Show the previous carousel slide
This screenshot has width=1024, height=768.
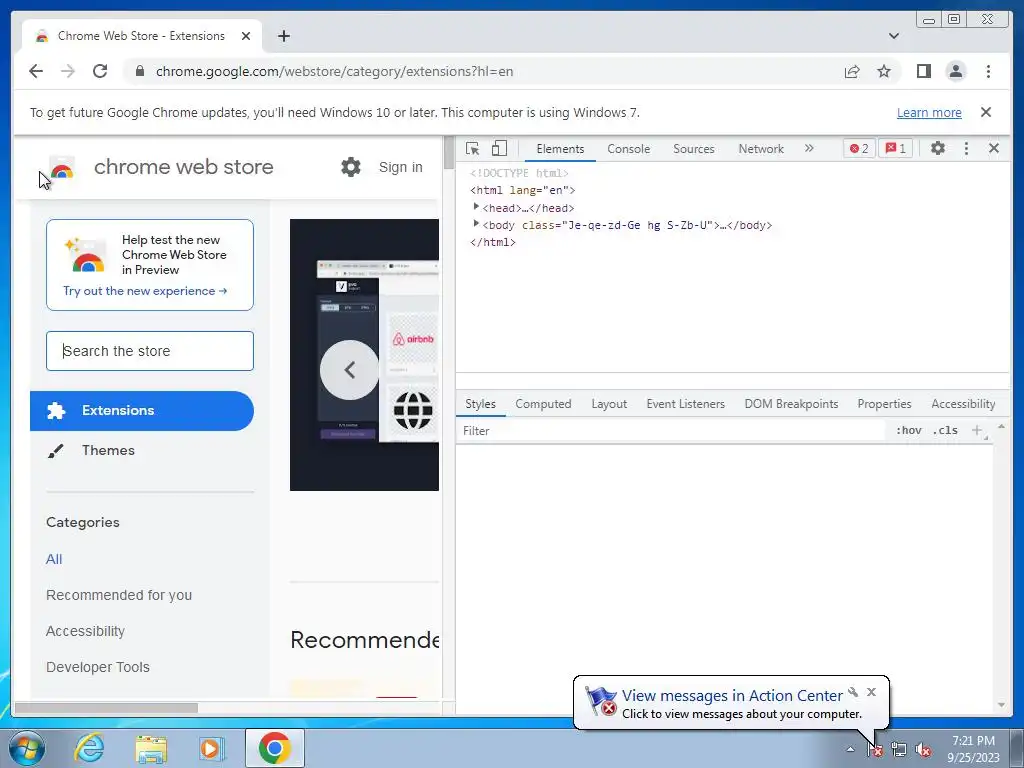pyautogui.click(x=349, y=370)
